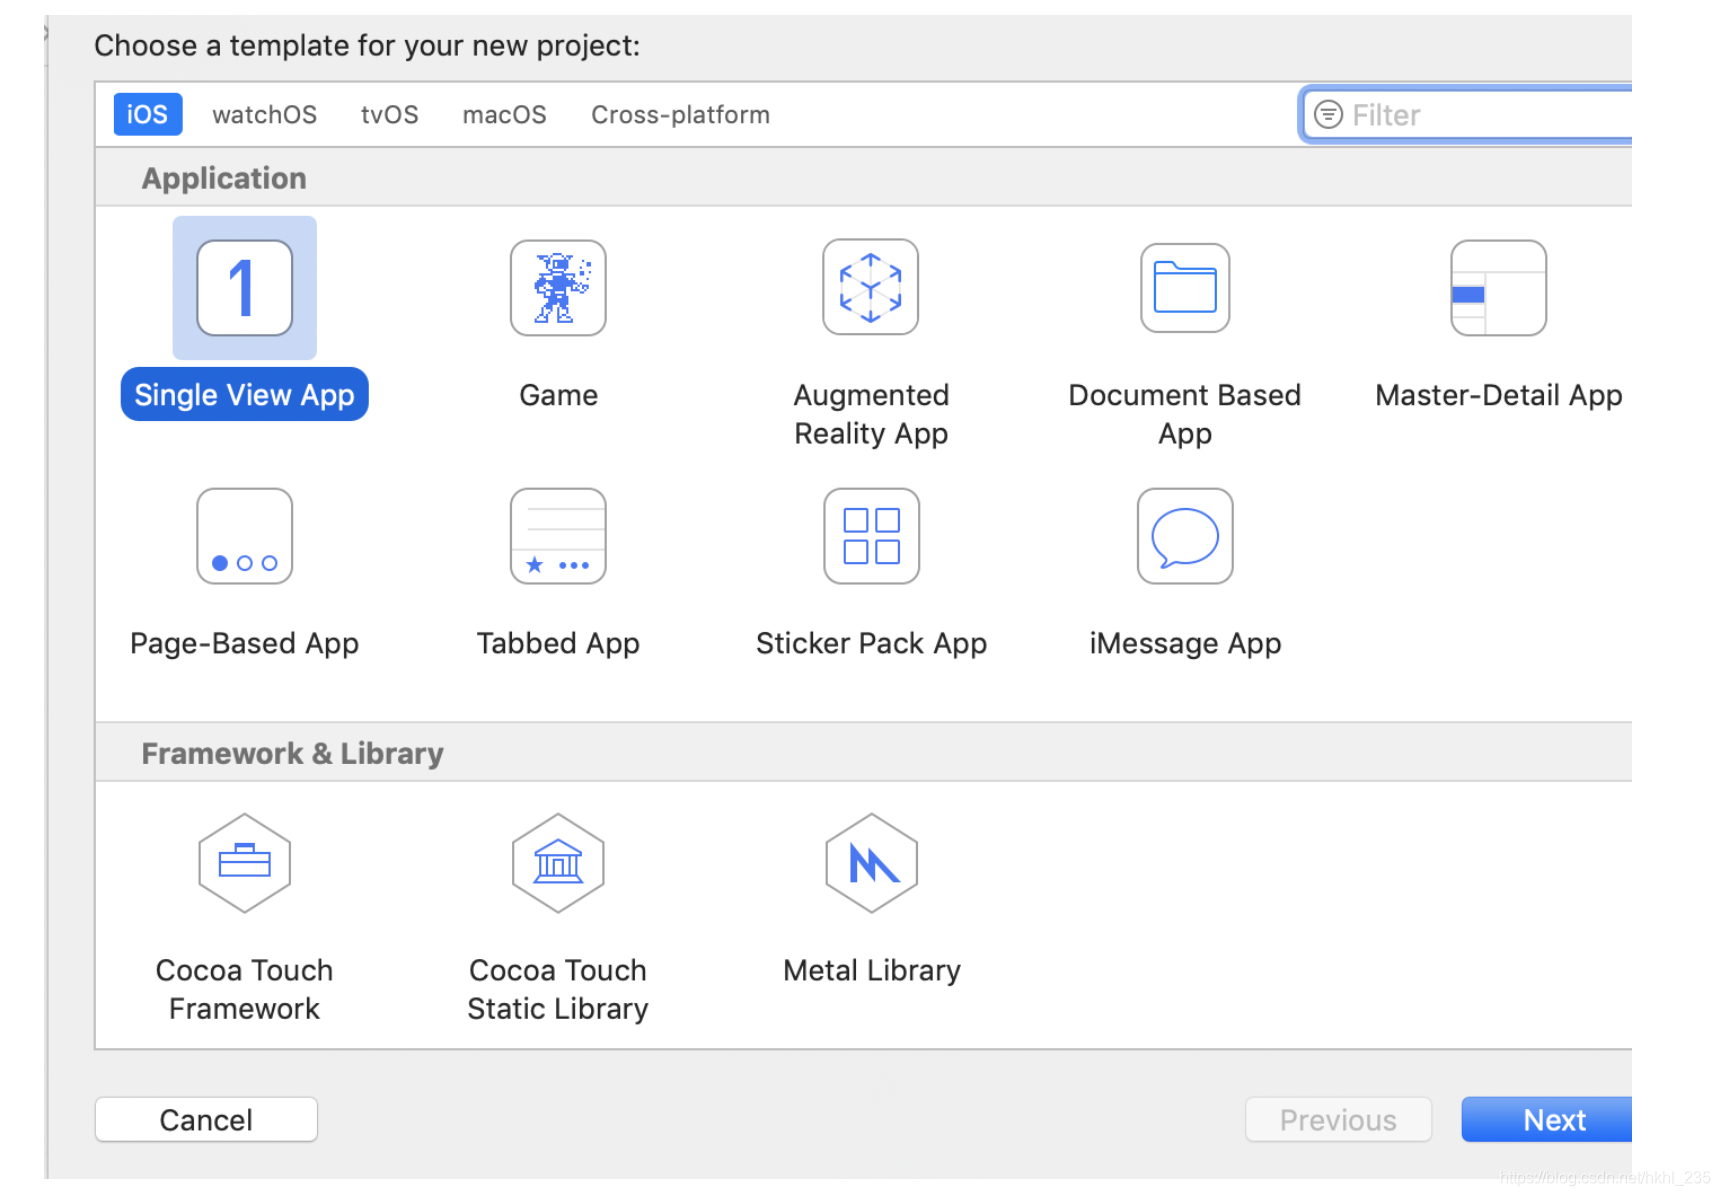This screenshot has height=1196, width=1720.
Task: Click the 'Sticker Pack App' label
Action: tap(871, 643)
